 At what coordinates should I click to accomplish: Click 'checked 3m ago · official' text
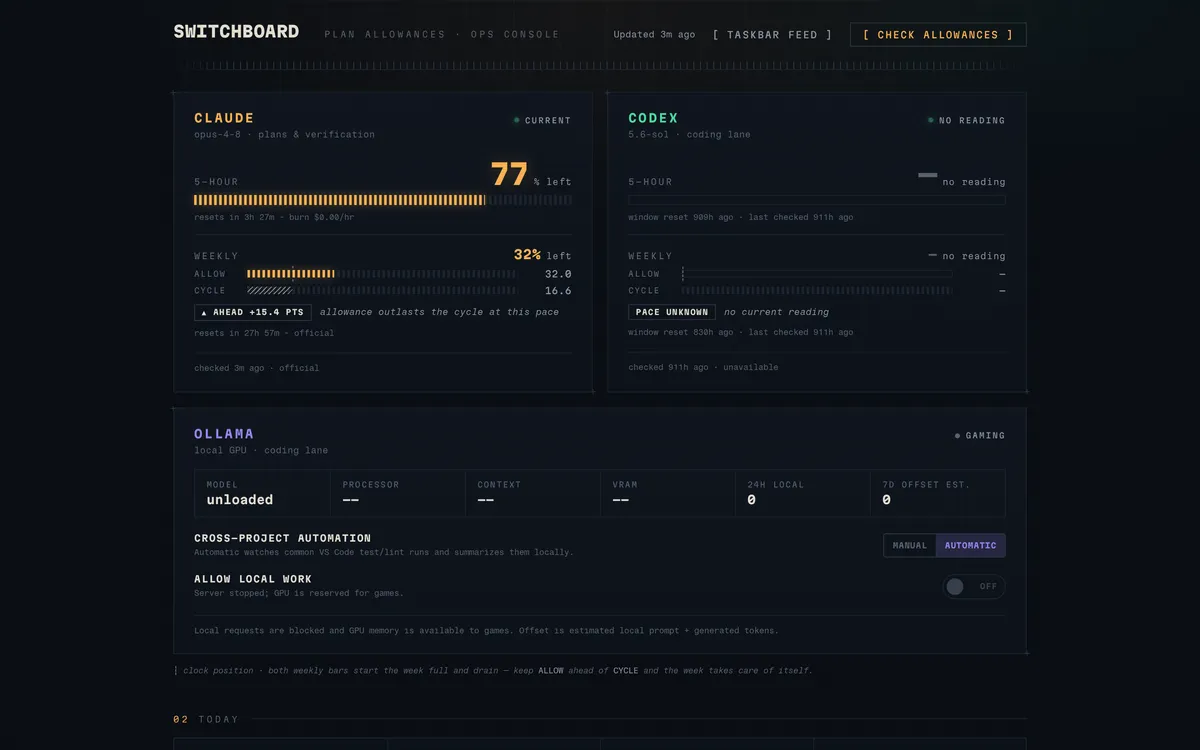point(257,368)
